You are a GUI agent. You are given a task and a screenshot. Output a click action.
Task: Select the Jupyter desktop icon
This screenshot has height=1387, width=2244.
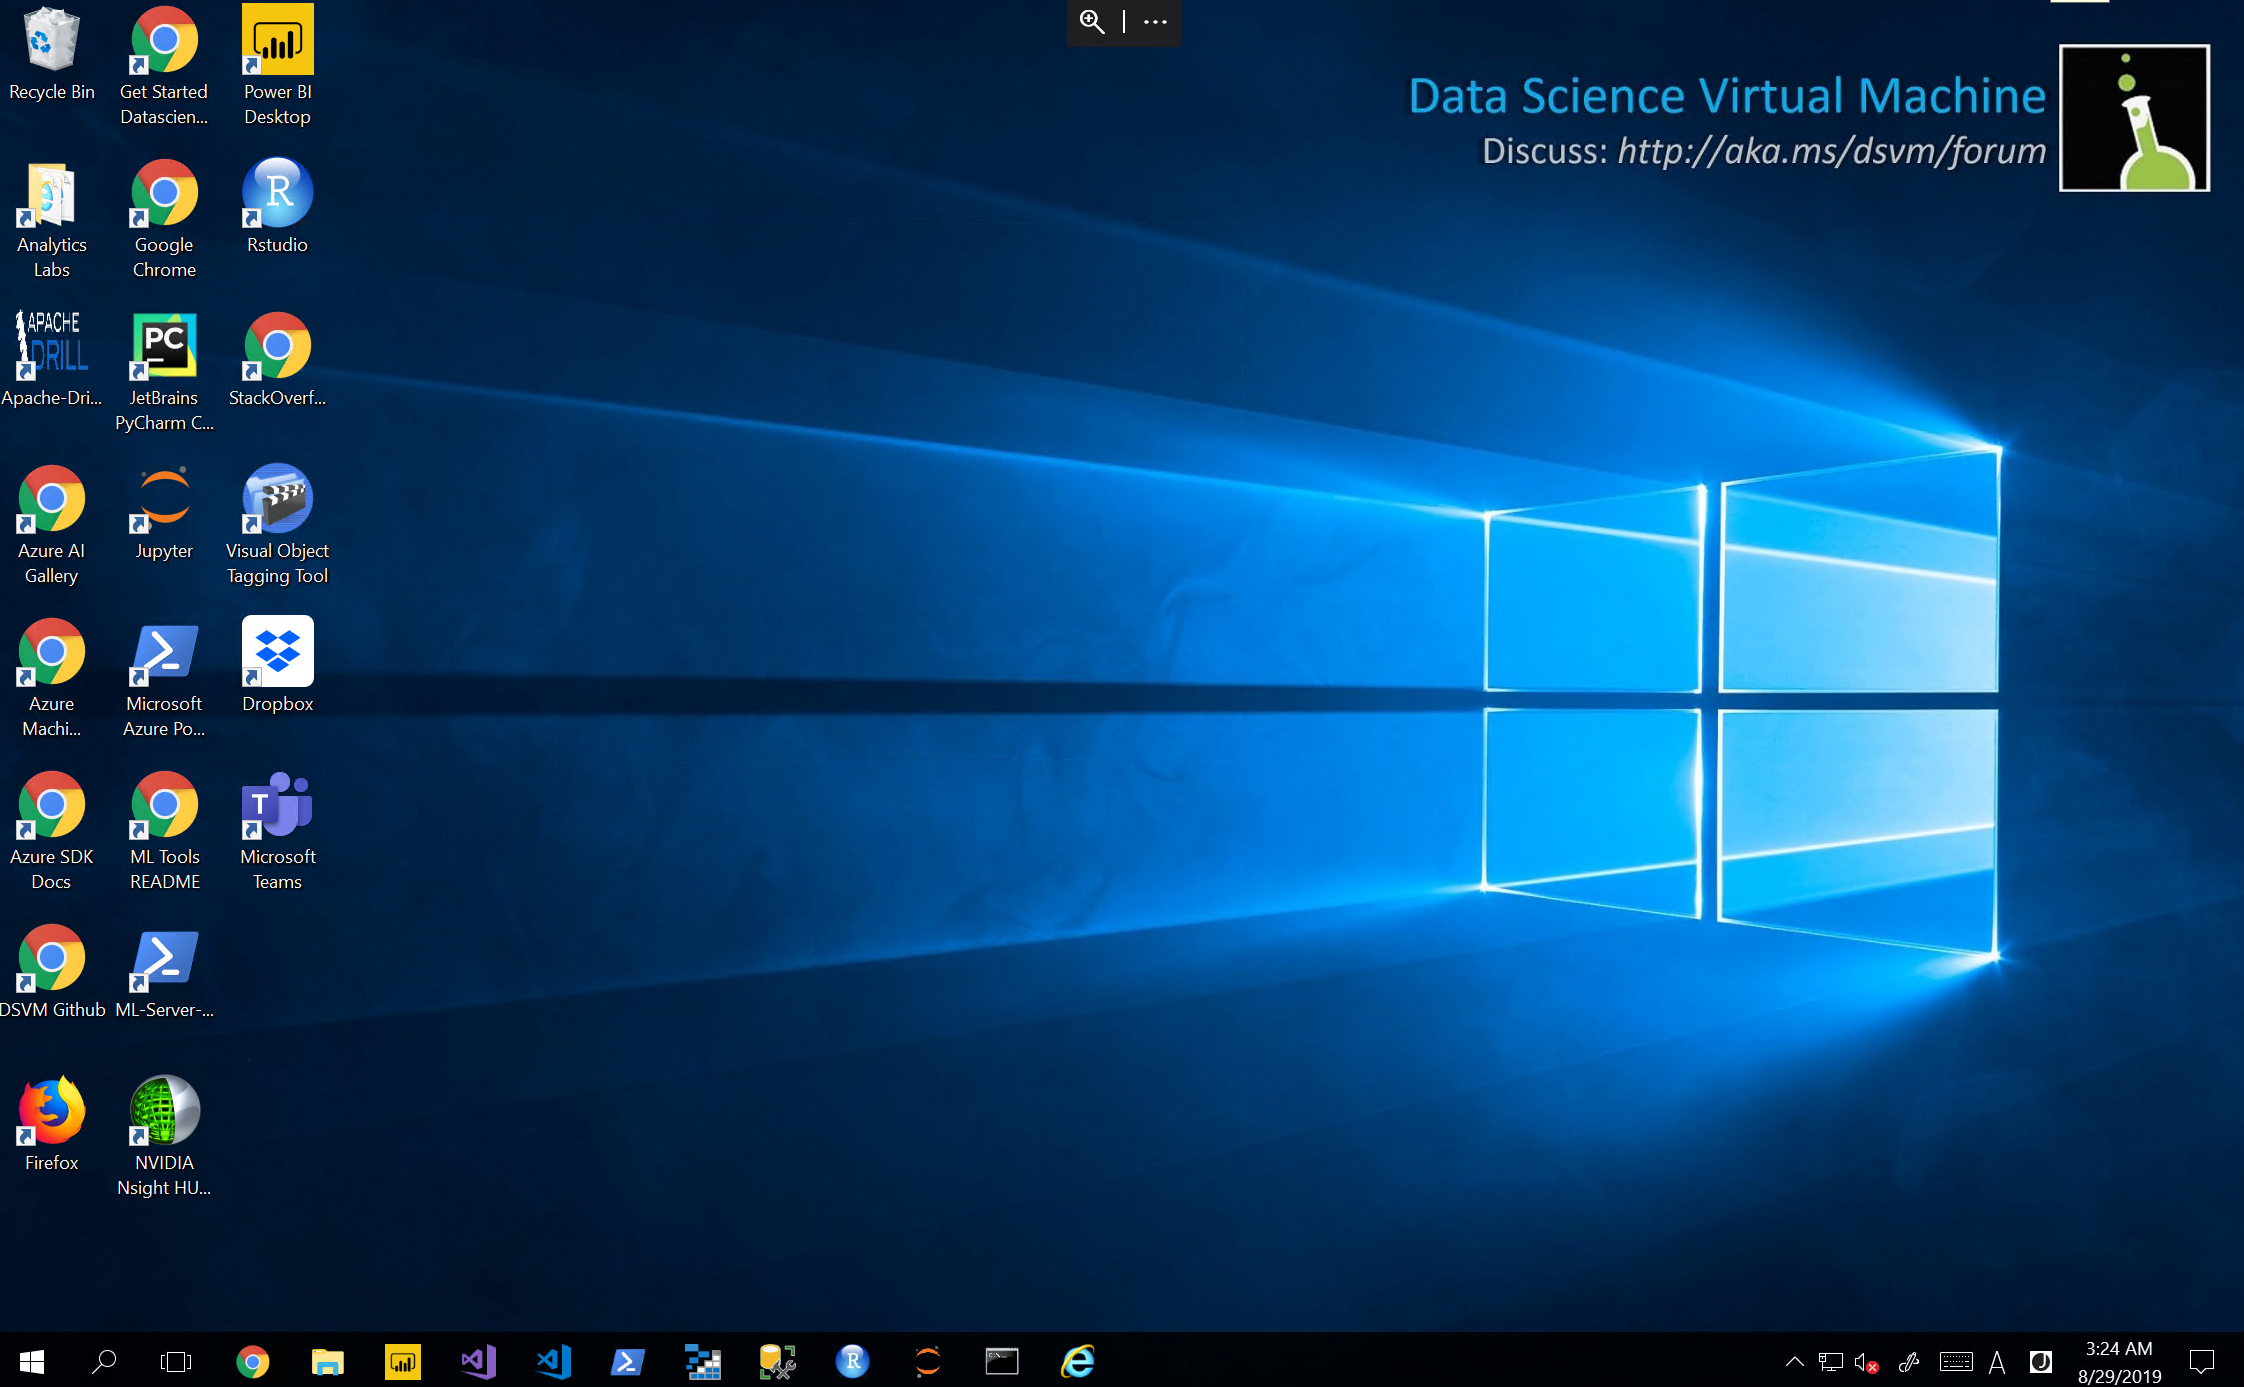click(164, 499)
